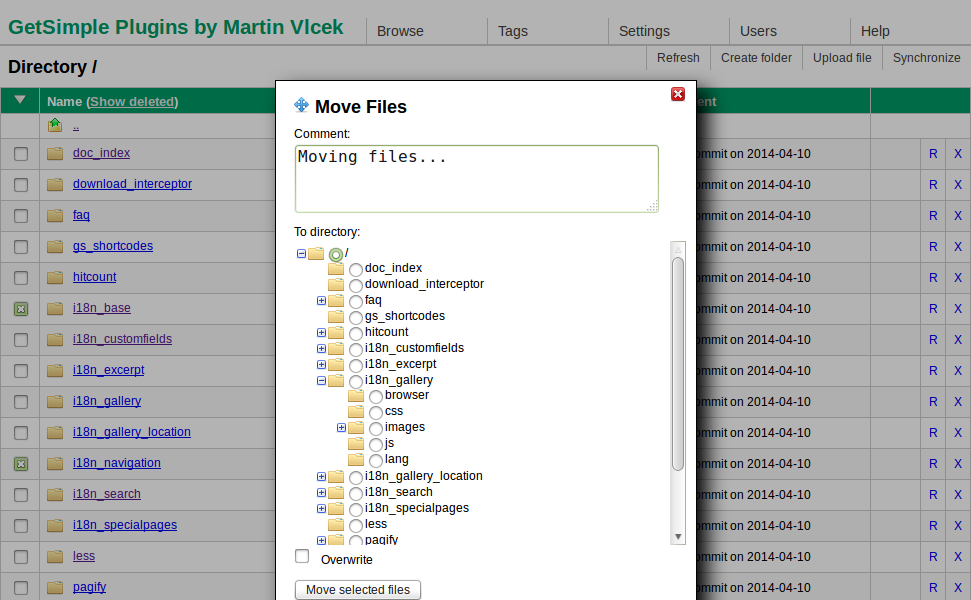Image resolution: width=971 pixels, height=600 pixels.
Task: Click the parent directory up-arrow icon
Action: point(55,125)
